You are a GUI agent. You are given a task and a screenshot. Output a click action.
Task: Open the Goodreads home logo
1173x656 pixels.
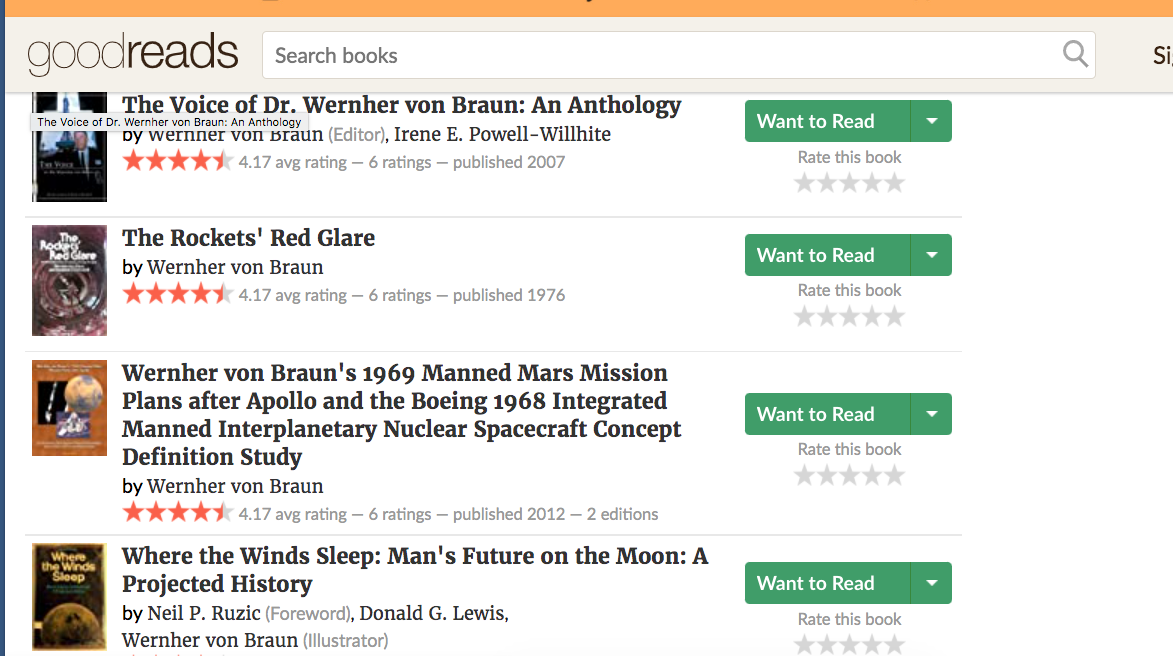click(x=133, y=54)
